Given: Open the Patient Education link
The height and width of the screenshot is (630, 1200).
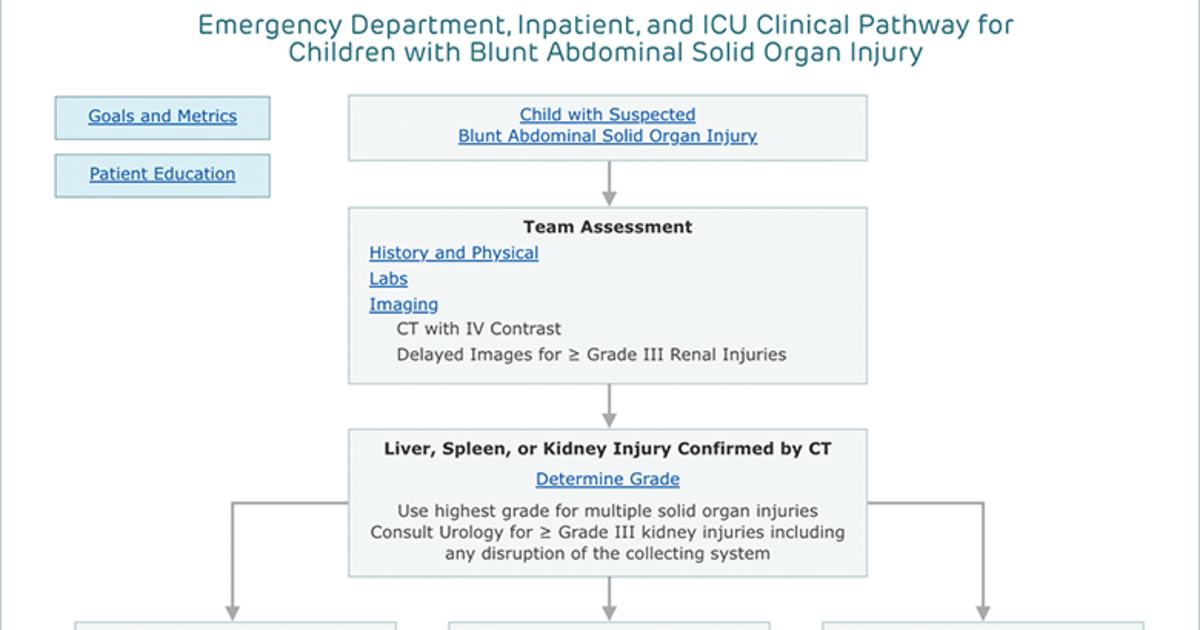Looking at the screenshot, I should click(x=162, y=174).
